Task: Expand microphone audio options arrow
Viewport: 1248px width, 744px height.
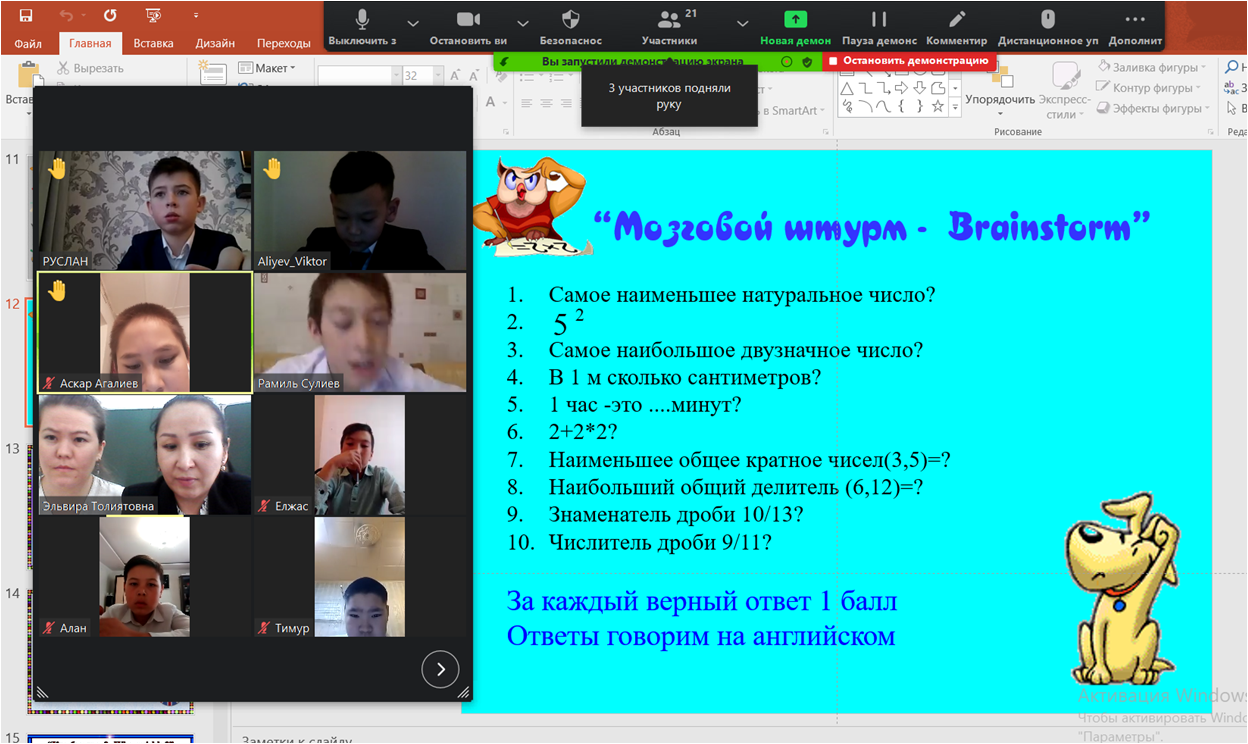Action: (x=413, y=23)
